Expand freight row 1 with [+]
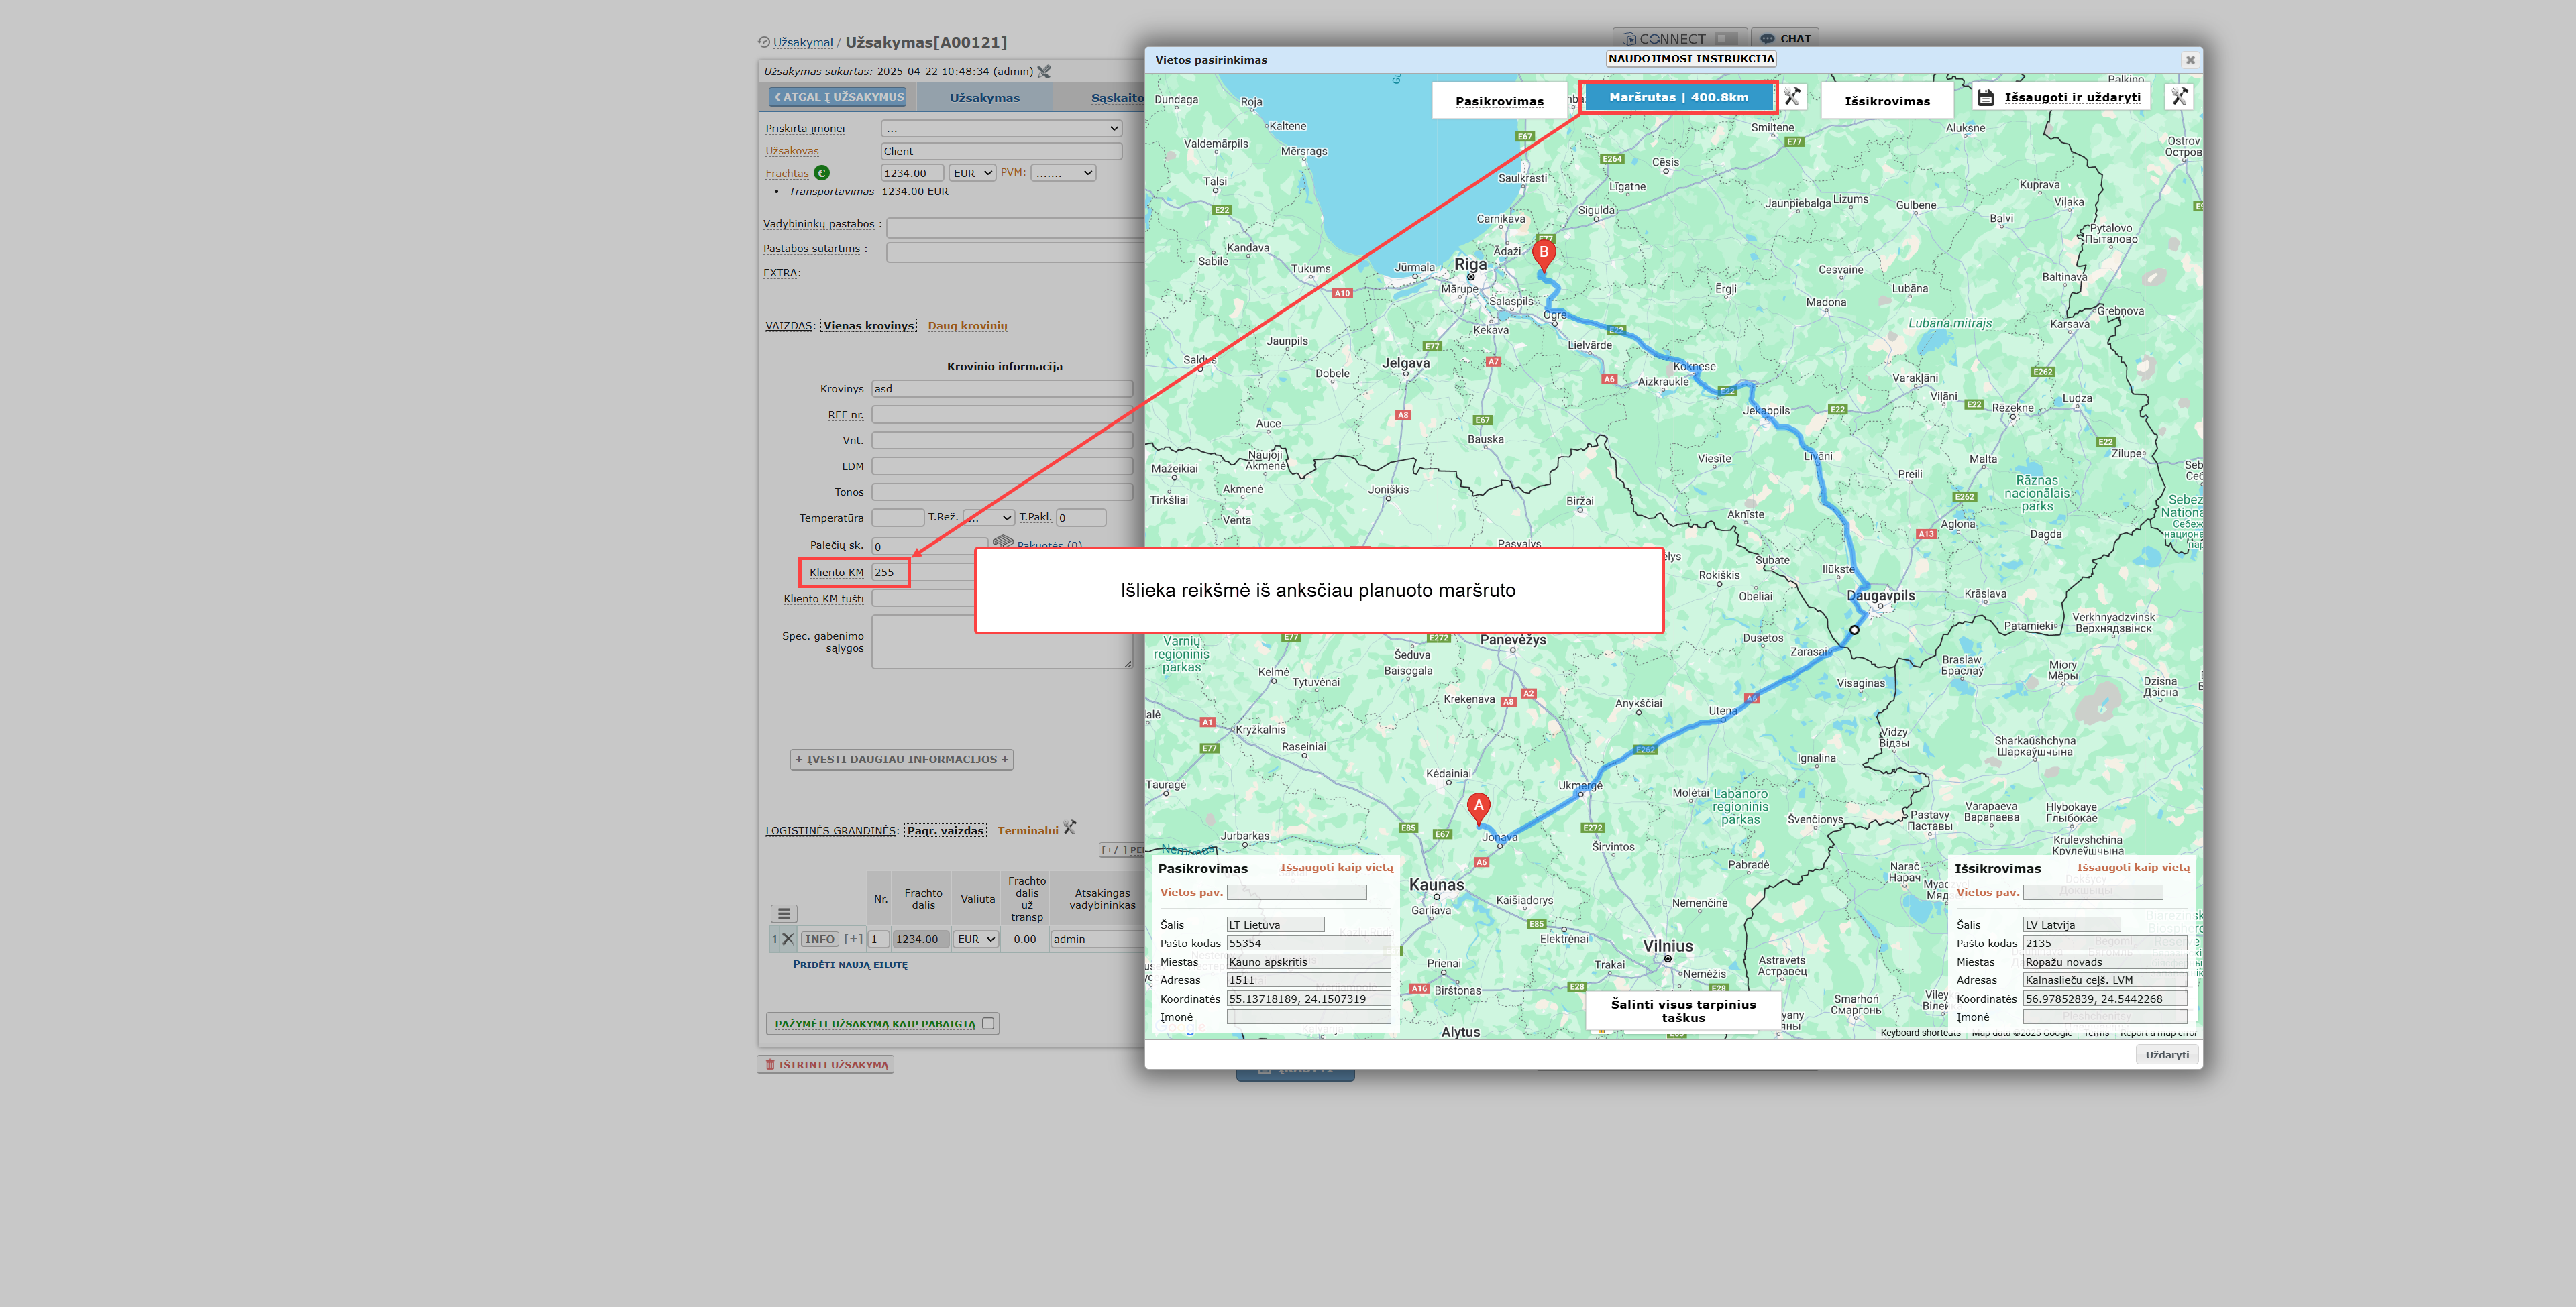Viewport: 2576px width, 1307px height. coord(853,939)
